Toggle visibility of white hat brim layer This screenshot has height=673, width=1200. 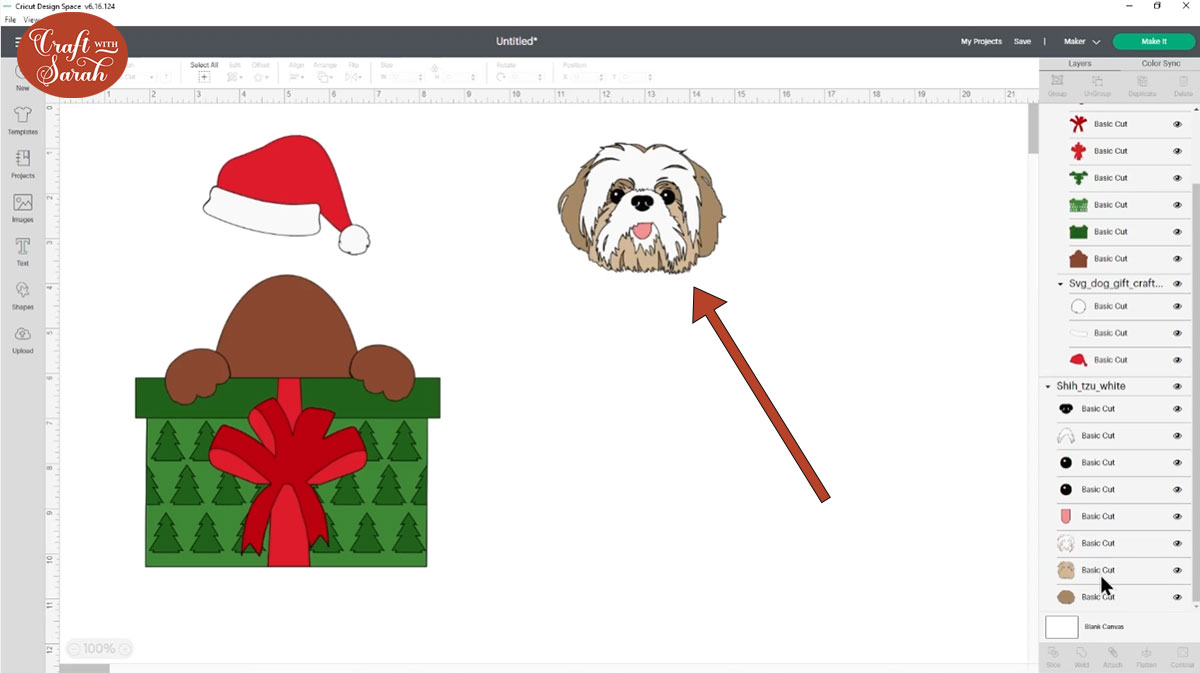click(x=1177, y=333)
